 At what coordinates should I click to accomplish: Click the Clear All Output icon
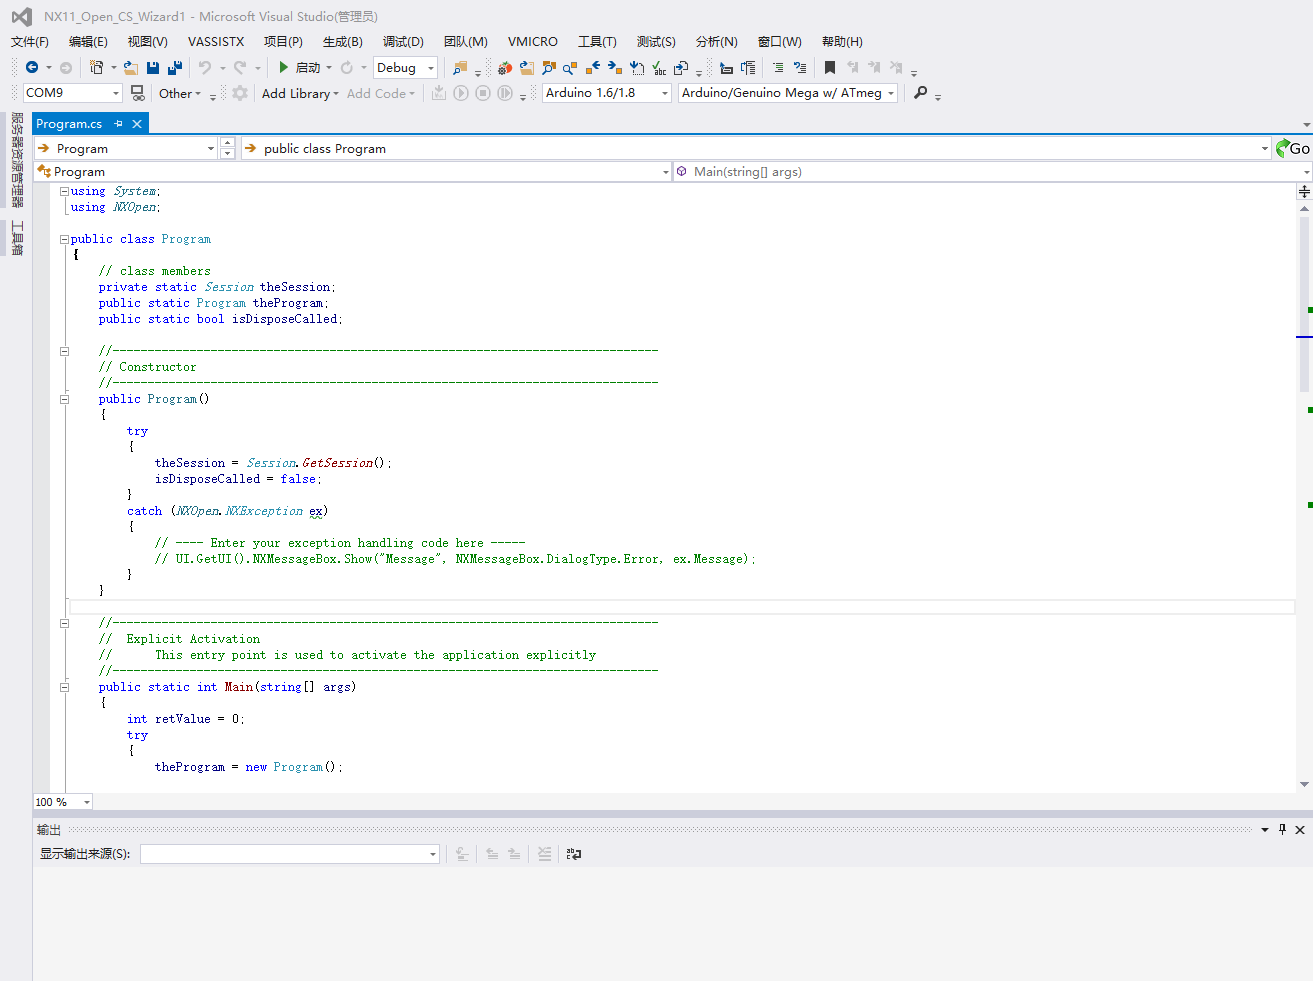click(543, 853)
